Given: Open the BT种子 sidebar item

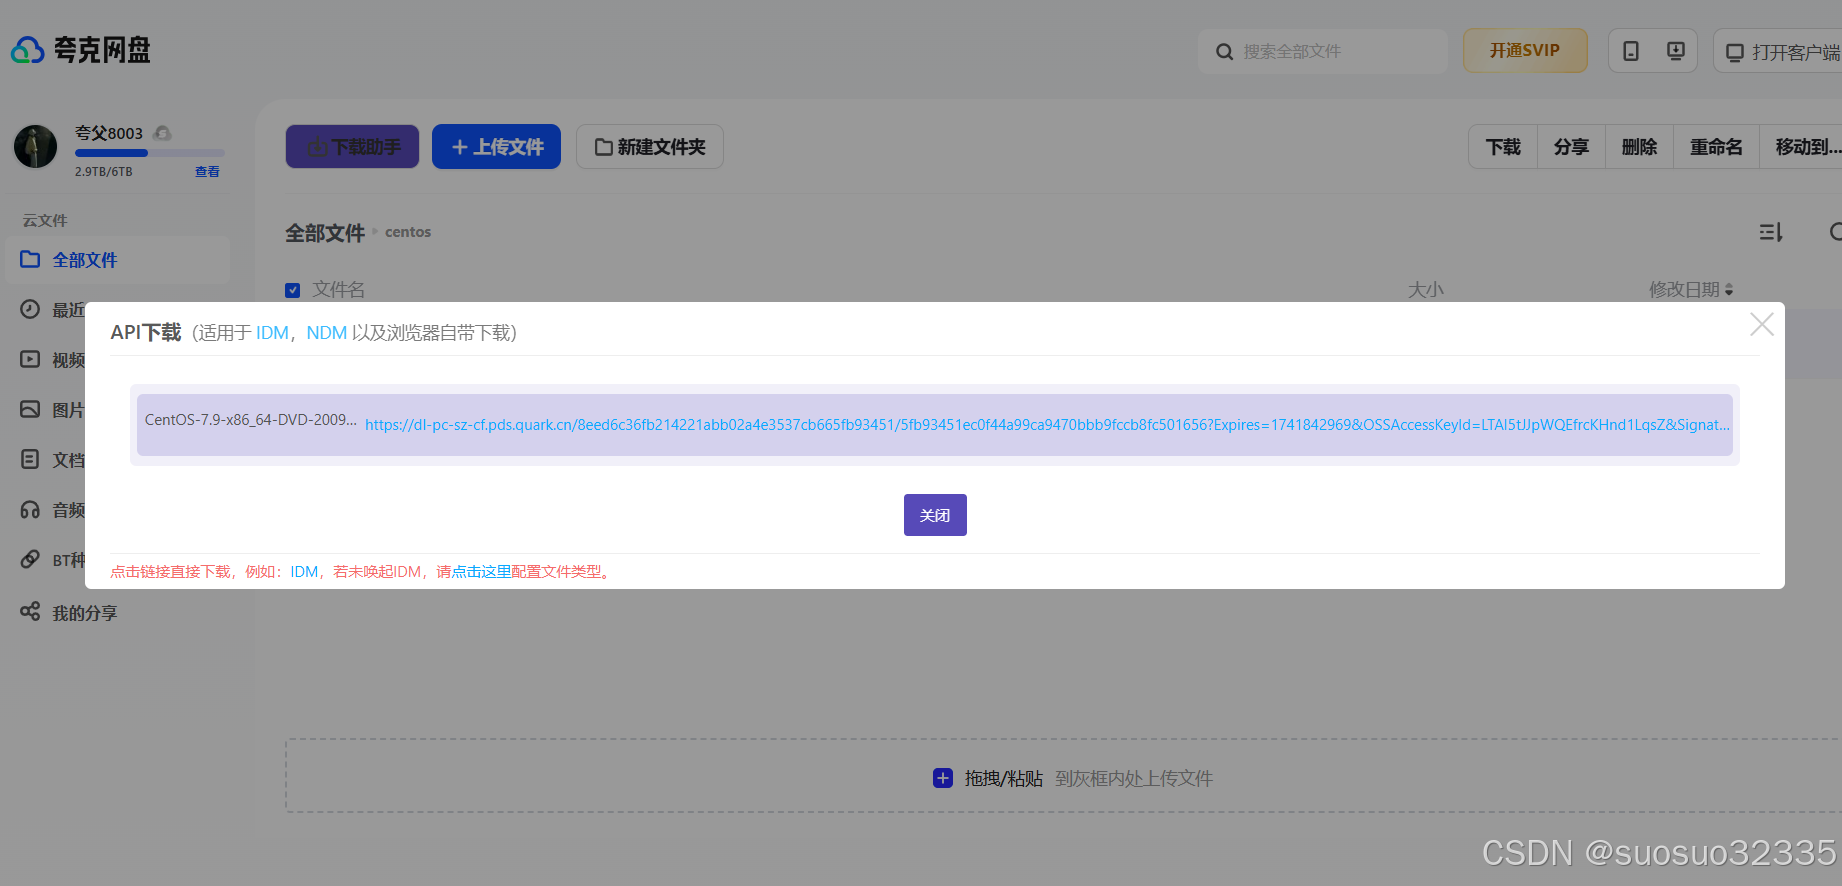Looking at the screenshot, I should coord(53,560).
